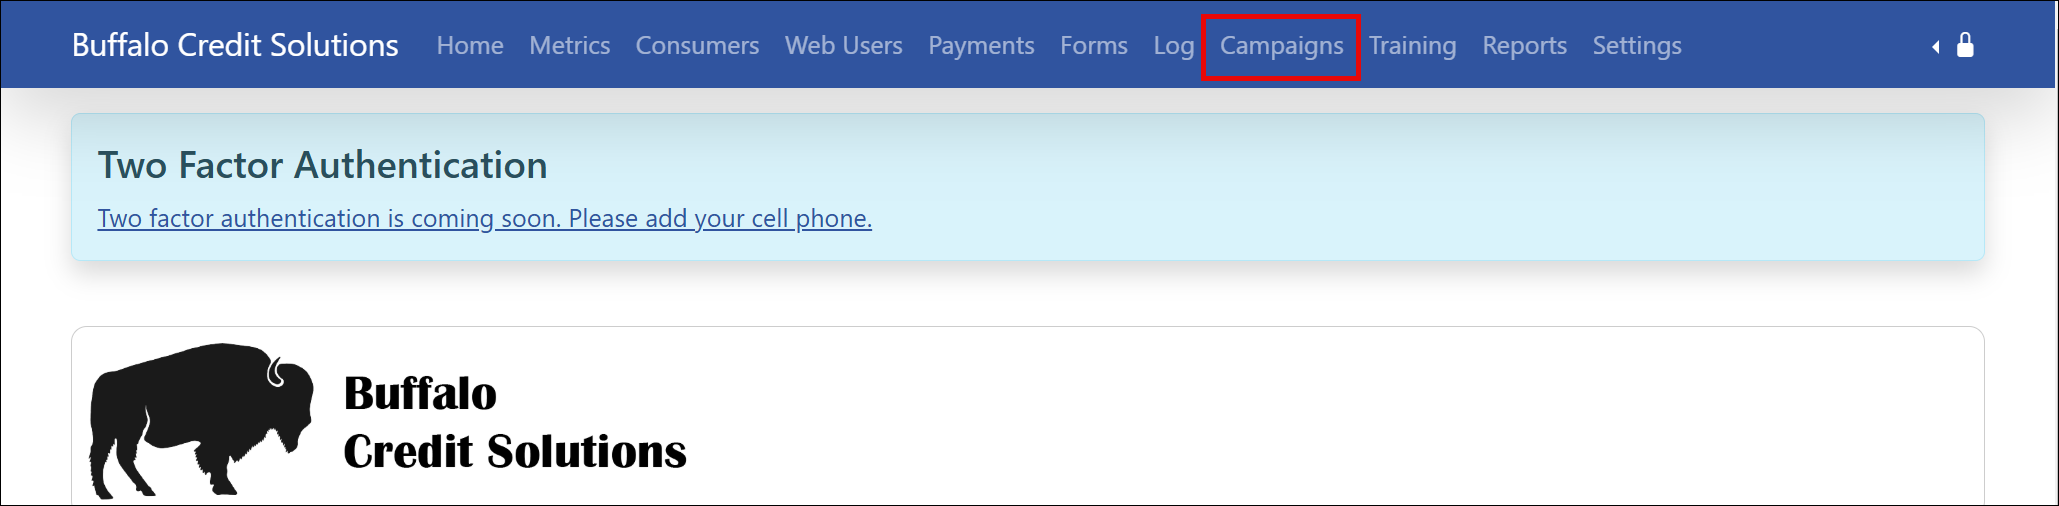Image resolution: width=2059 pixels, height=506 pixels.
Task: Click the Two Factor Authentication heading
Action: tap(322, 165)
